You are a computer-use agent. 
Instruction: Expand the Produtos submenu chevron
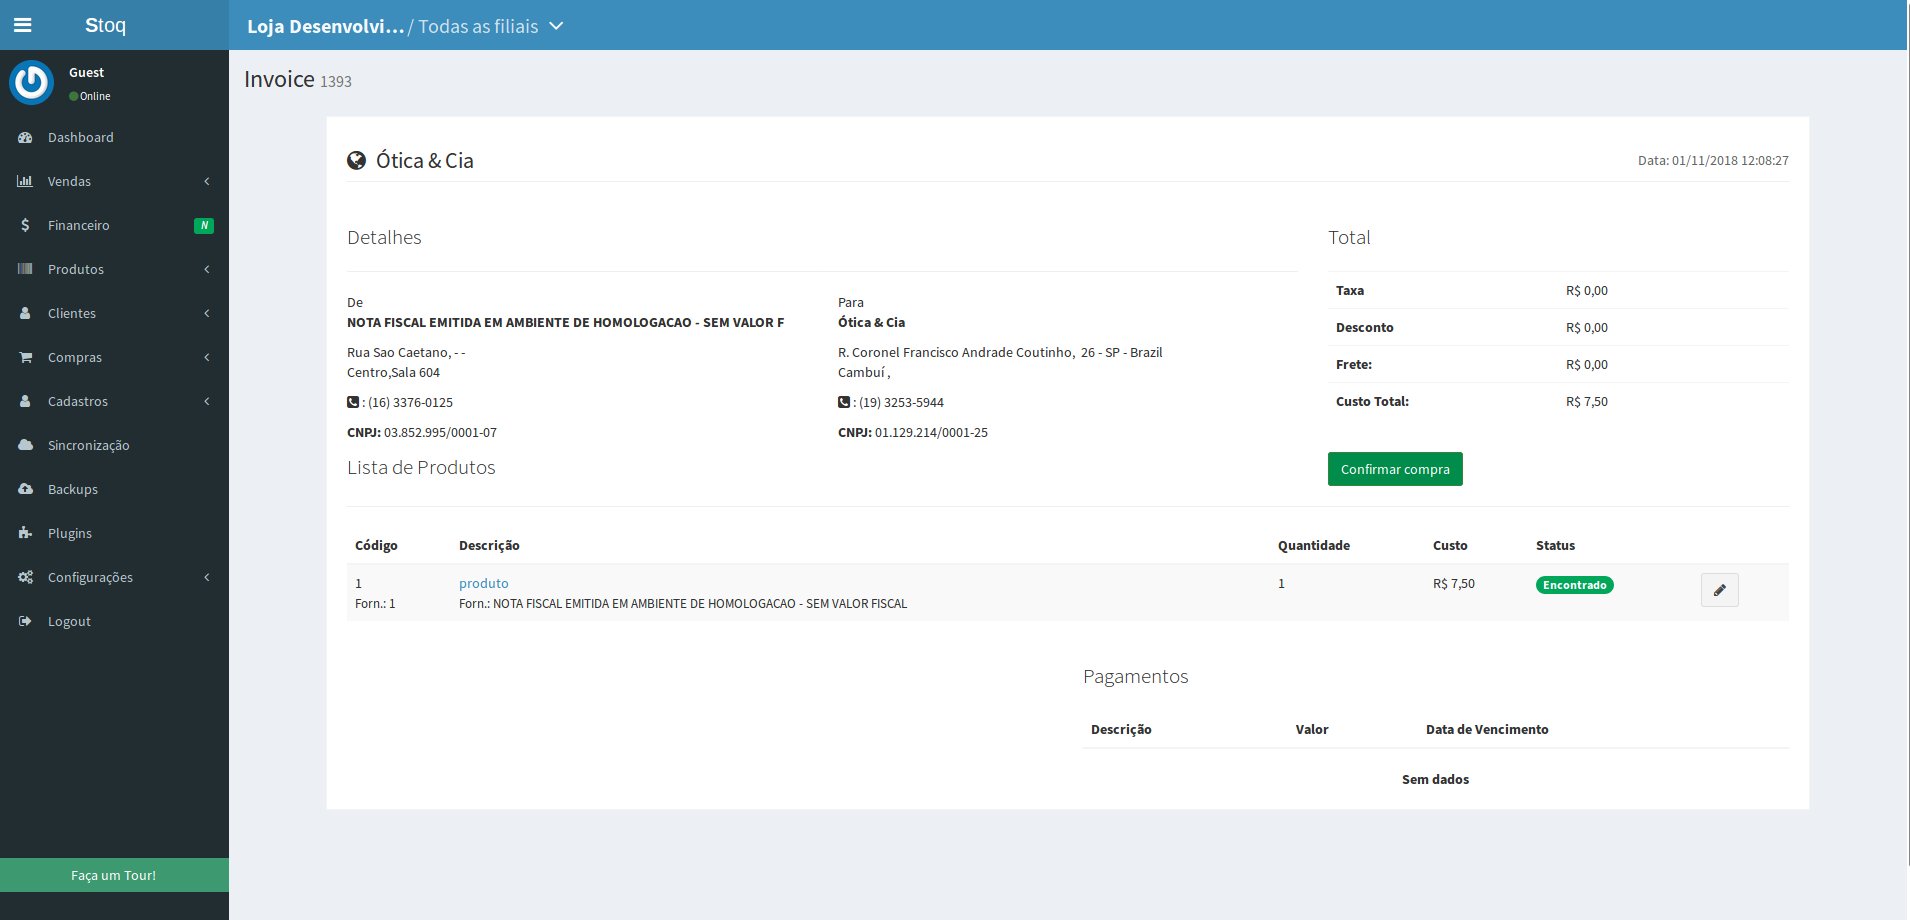click(x=207, y=269)
